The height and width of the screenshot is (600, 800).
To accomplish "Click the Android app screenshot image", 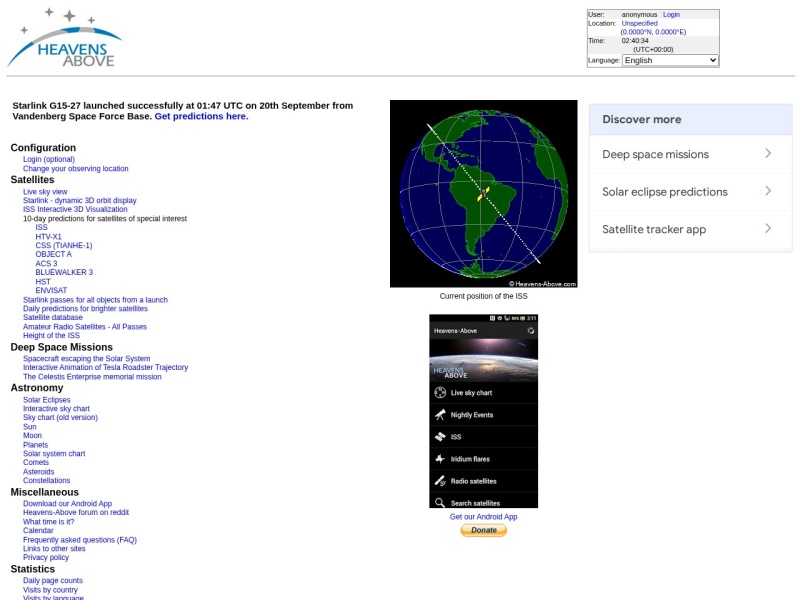I will point(484,411).
